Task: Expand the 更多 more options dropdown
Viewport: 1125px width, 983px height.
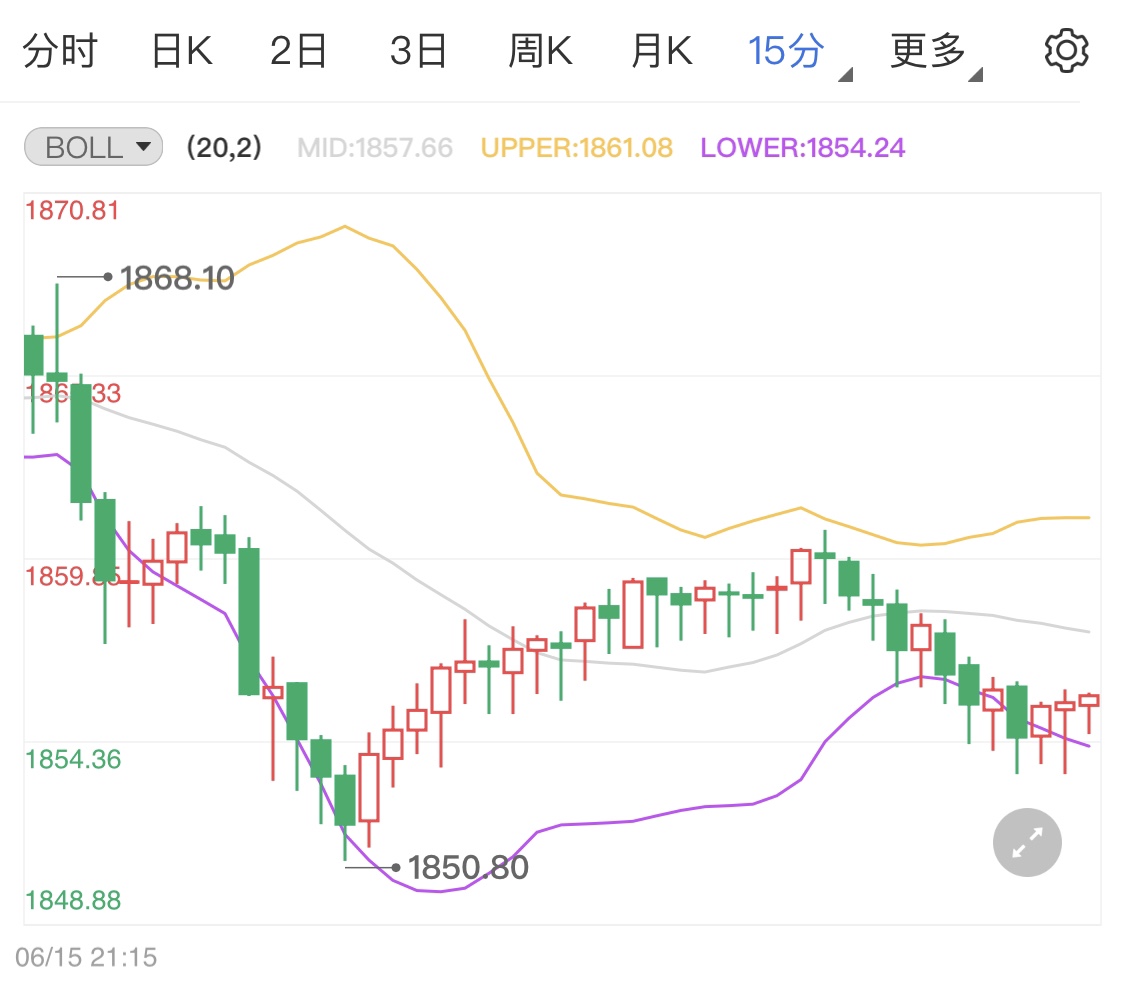Action: [x=936, y=53]
